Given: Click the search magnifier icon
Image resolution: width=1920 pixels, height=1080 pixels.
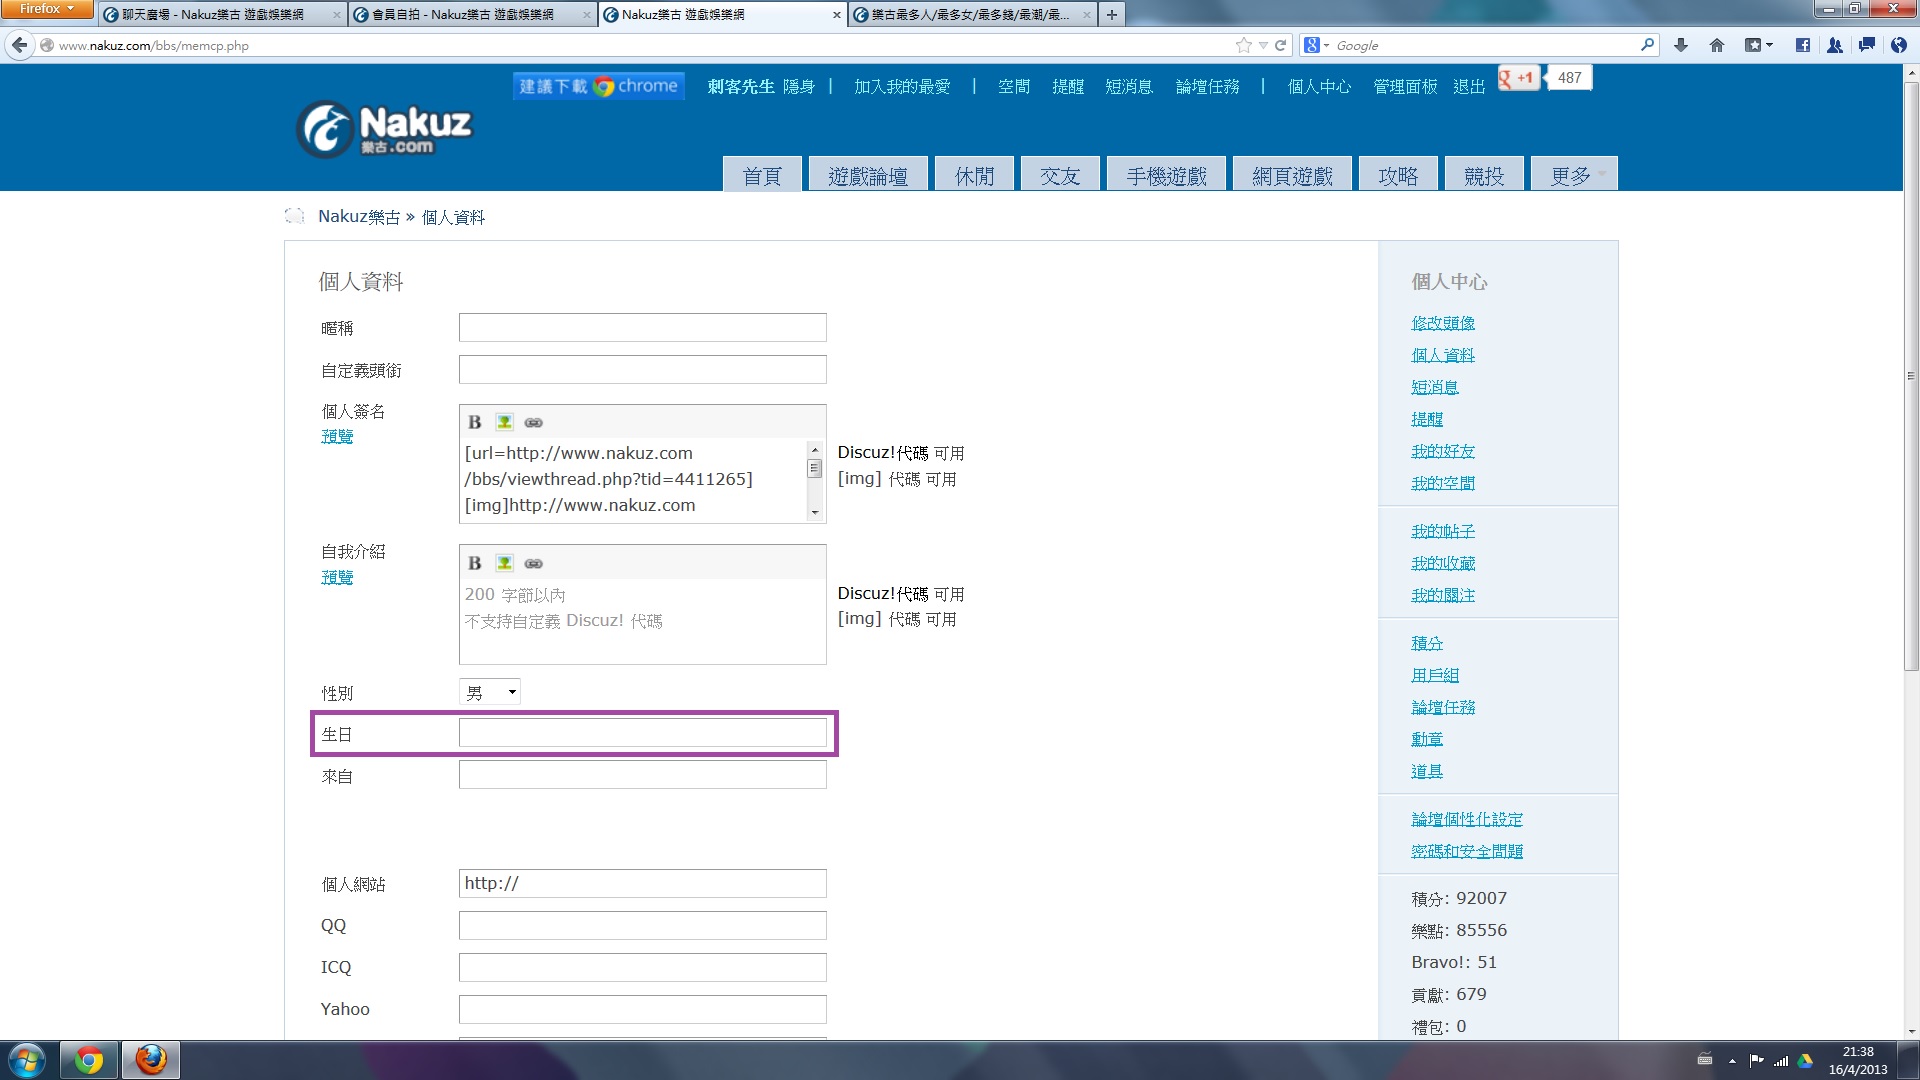Looking at the screenshot, I should [x=1647, y=45].
